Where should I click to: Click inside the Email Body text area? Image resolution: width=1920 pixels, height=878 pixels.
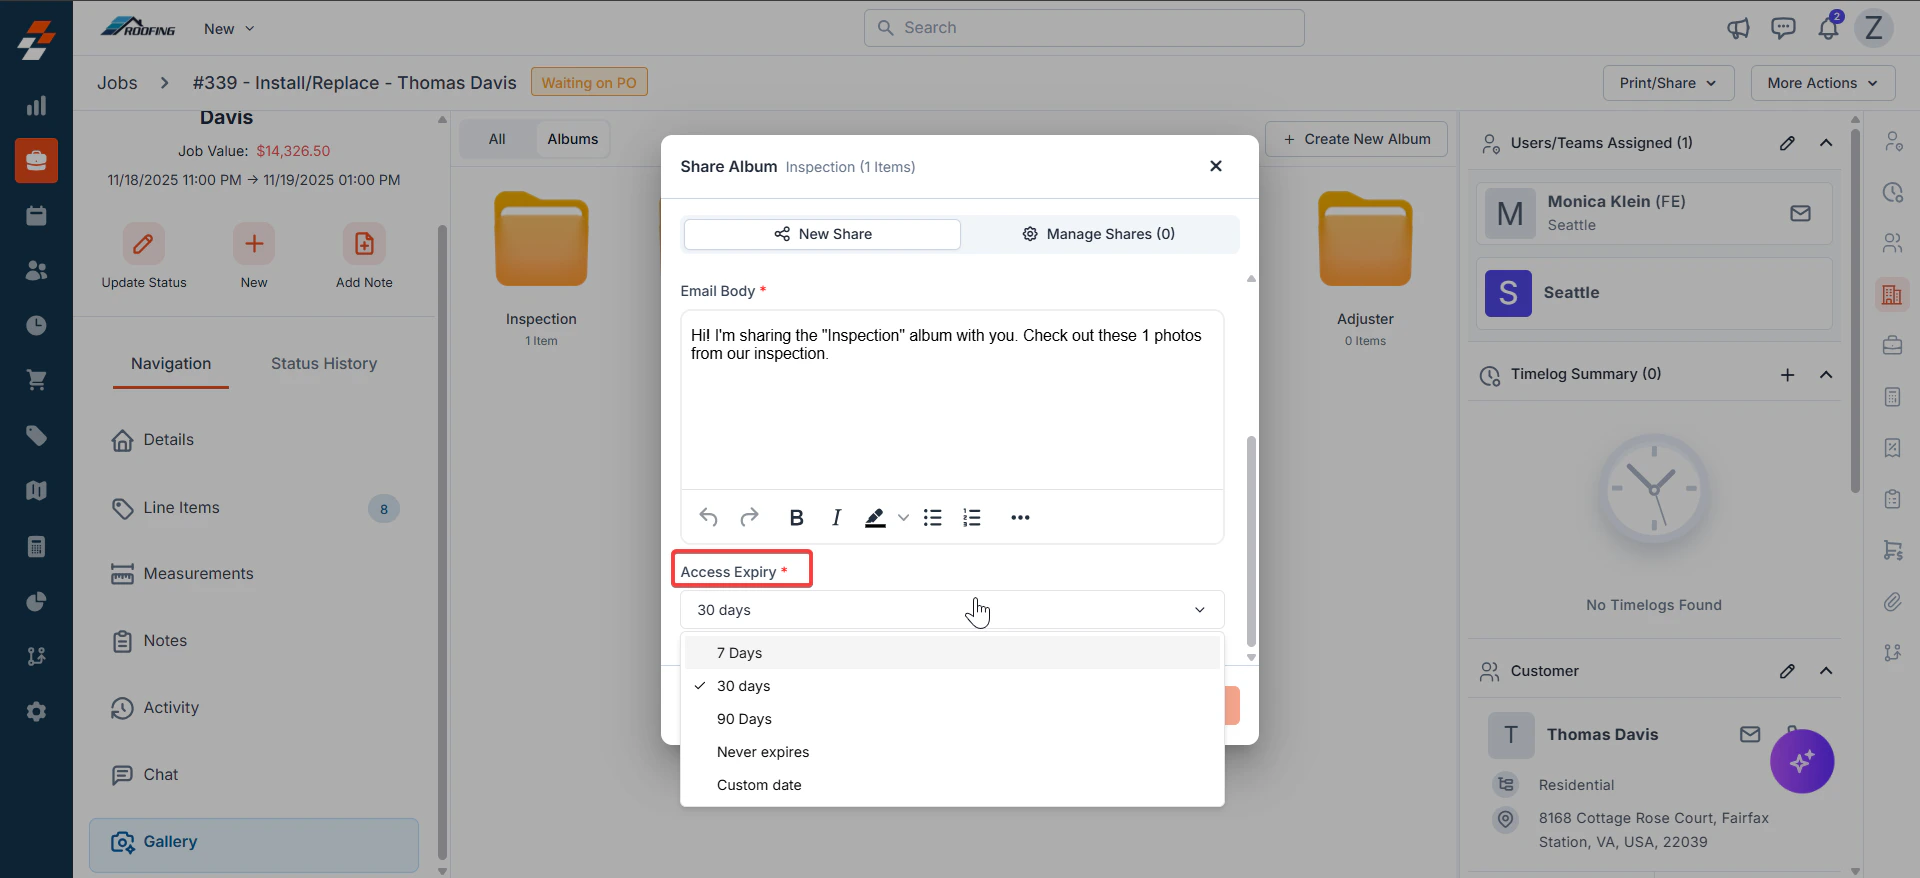(952, 400)
